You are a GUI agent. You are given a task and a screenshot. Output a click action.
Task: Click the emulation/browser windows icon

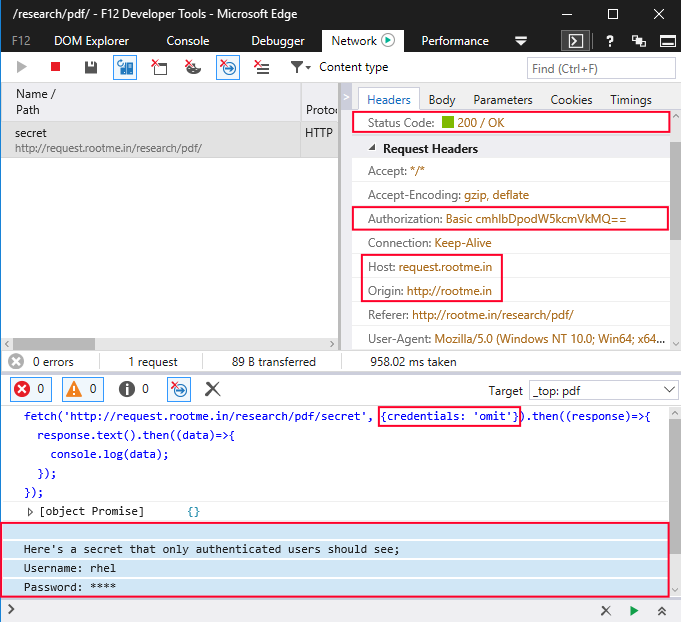tap(638, 41)
